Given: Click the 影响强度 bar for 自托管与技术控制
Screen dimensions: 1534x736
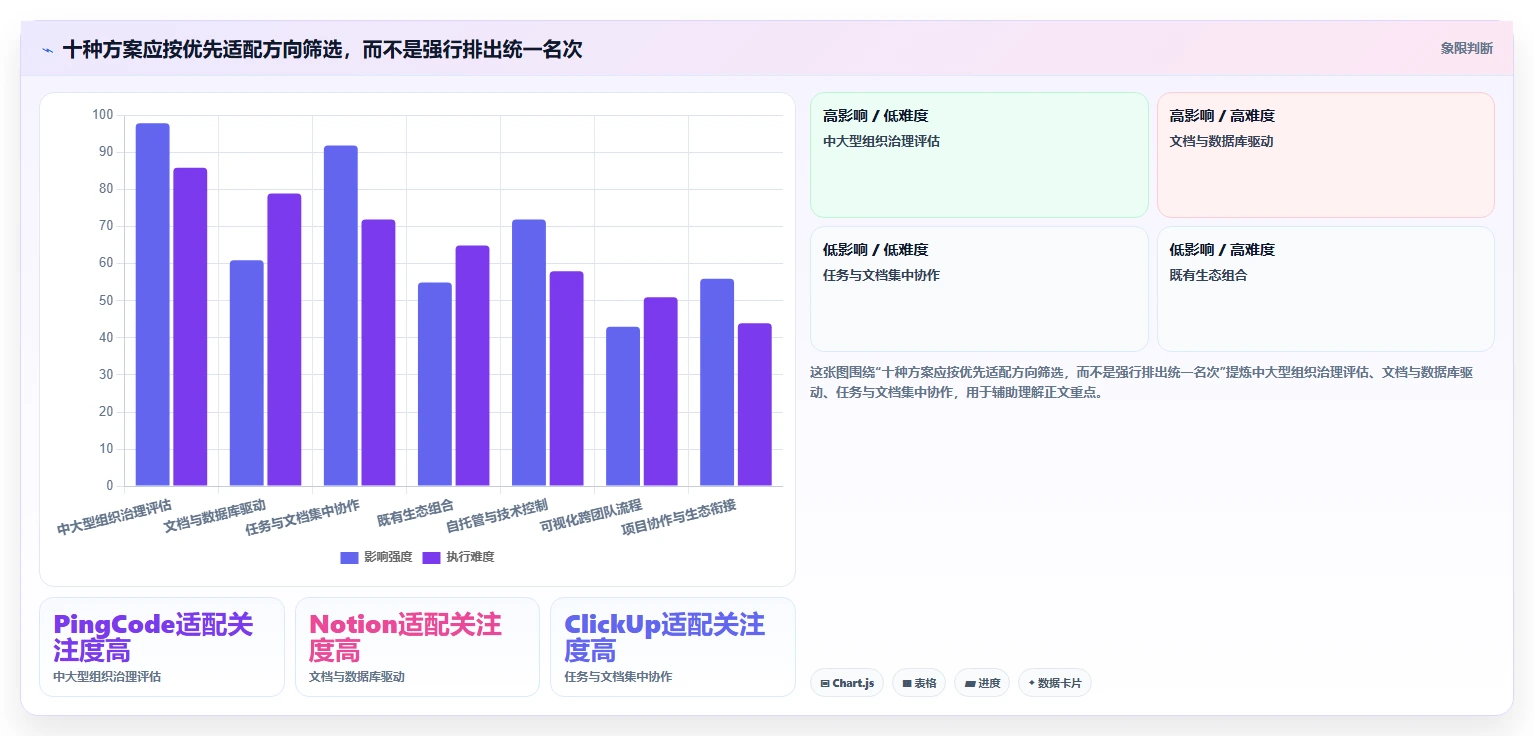Looking at the screenshot, I should [529, 353].
